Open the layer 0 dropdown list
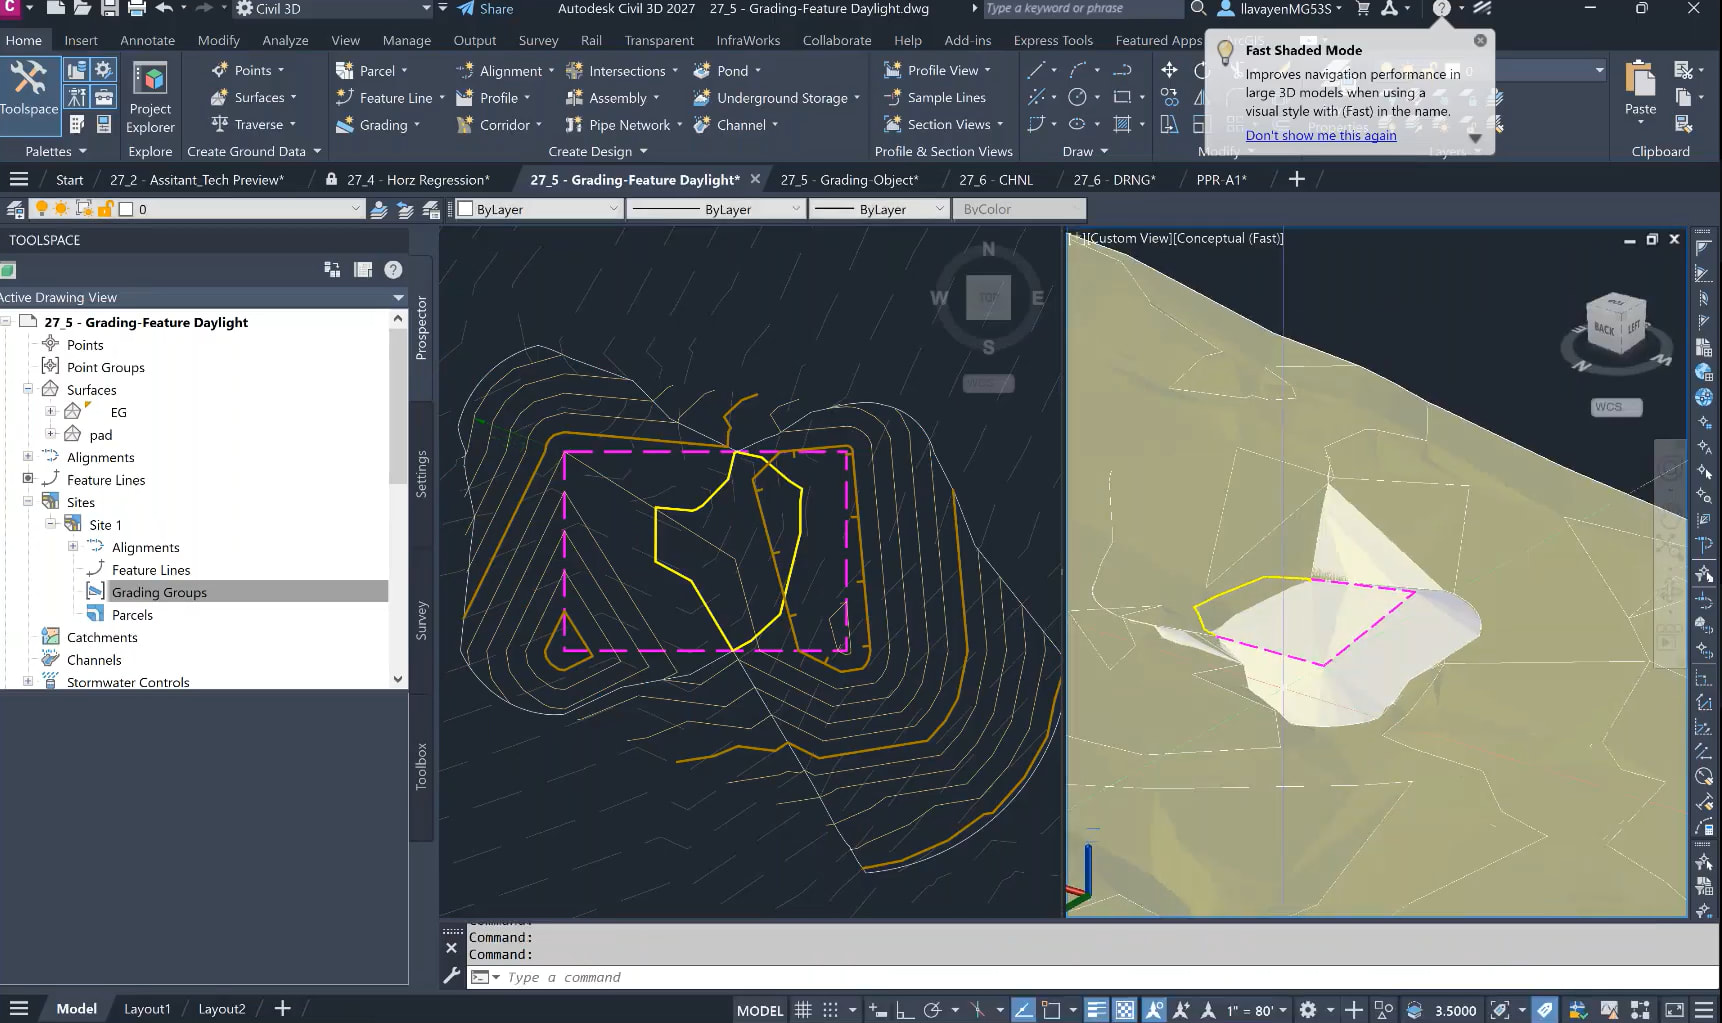Image resolution: width=1722 pixels, height=1023 pixels. tap(355, 209)
